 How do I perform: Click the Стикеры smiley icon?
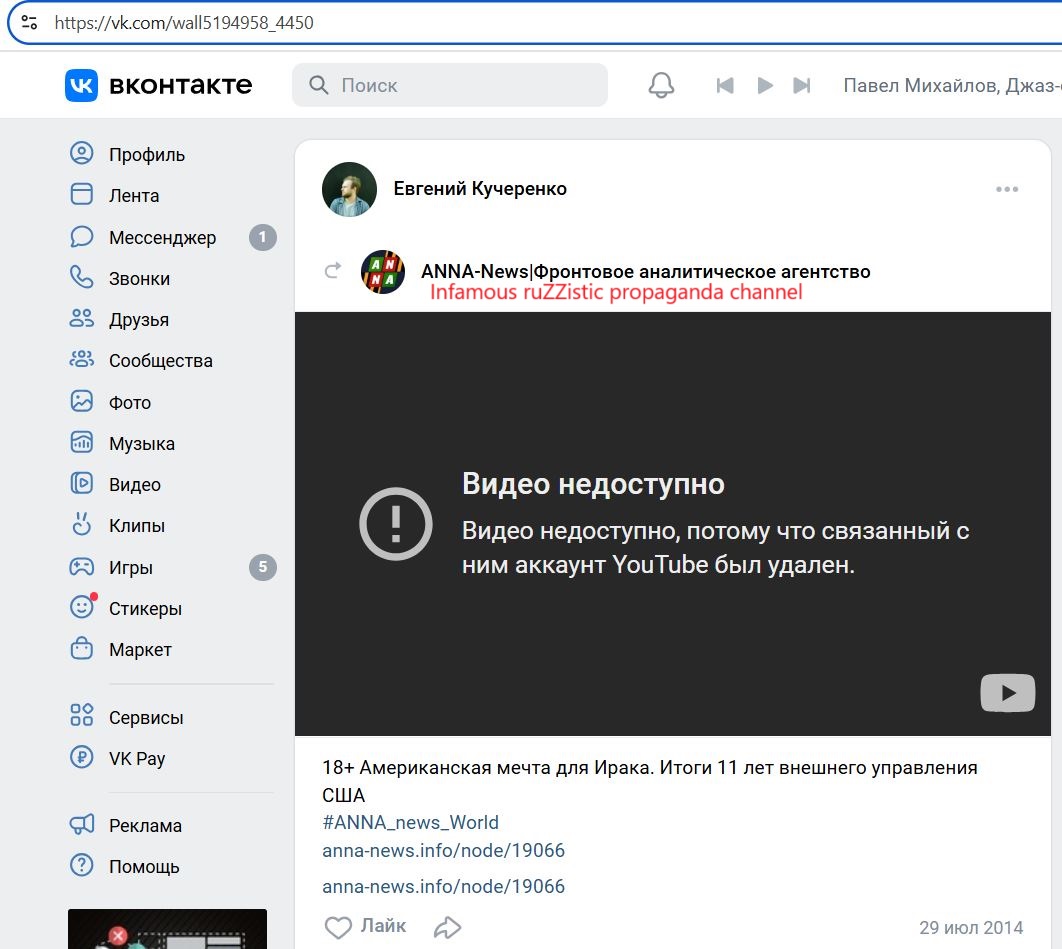point(82,607)
